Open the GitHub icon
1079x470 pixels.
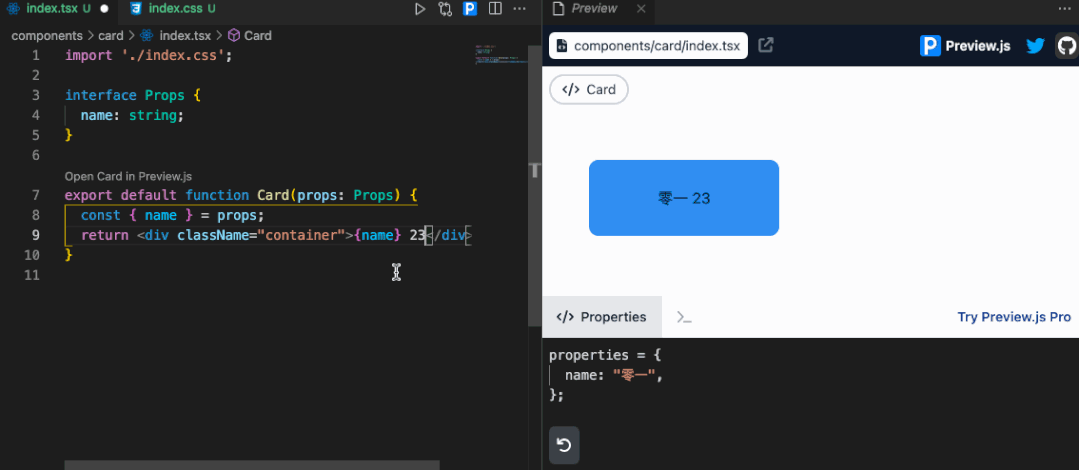[x=1067, y=45]
